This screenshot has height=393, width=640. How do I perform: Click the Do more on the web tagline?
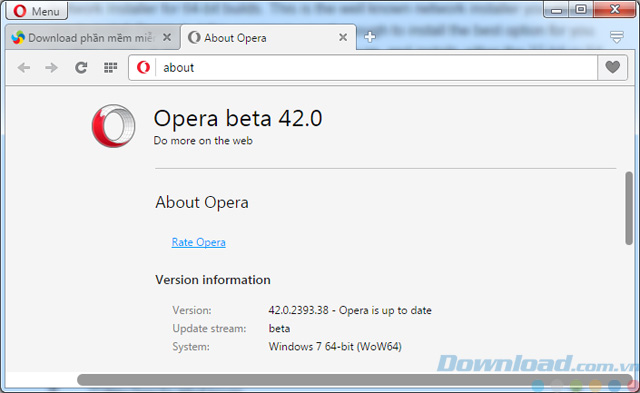coord(203,141)
